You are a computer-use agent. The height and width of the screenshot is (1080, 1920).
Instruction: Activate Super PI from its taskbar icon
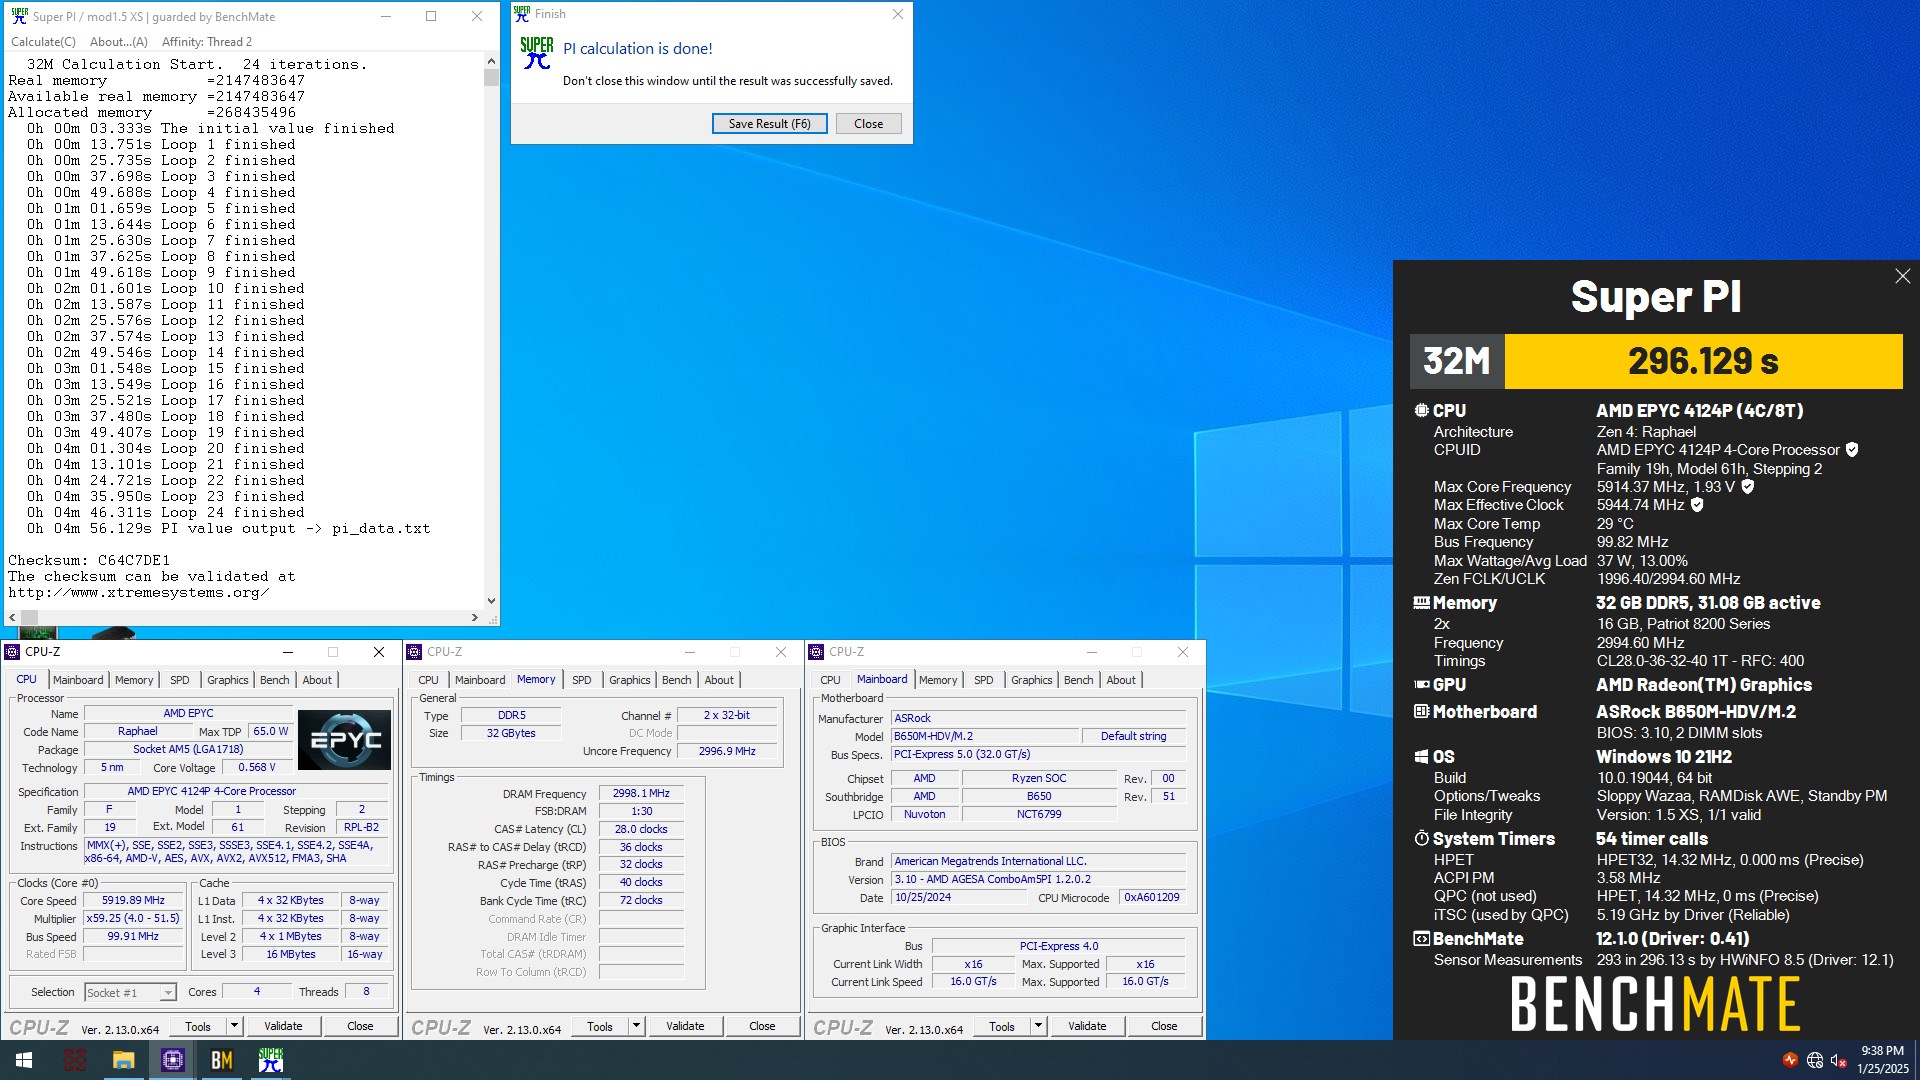tap(271, 1060)
